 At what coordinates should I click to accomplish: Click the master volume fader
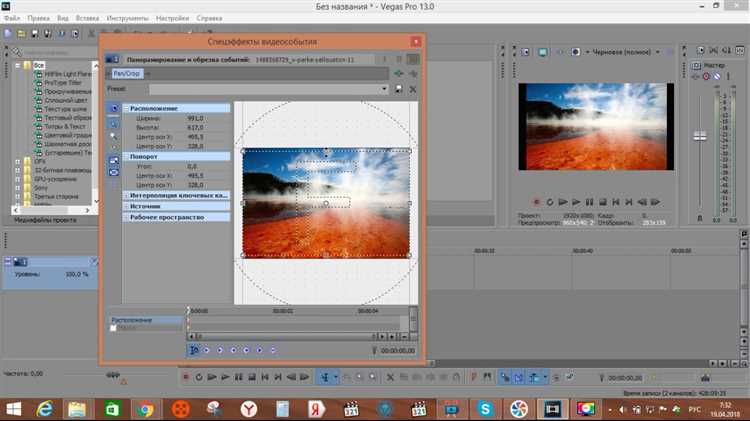(700, 136)
